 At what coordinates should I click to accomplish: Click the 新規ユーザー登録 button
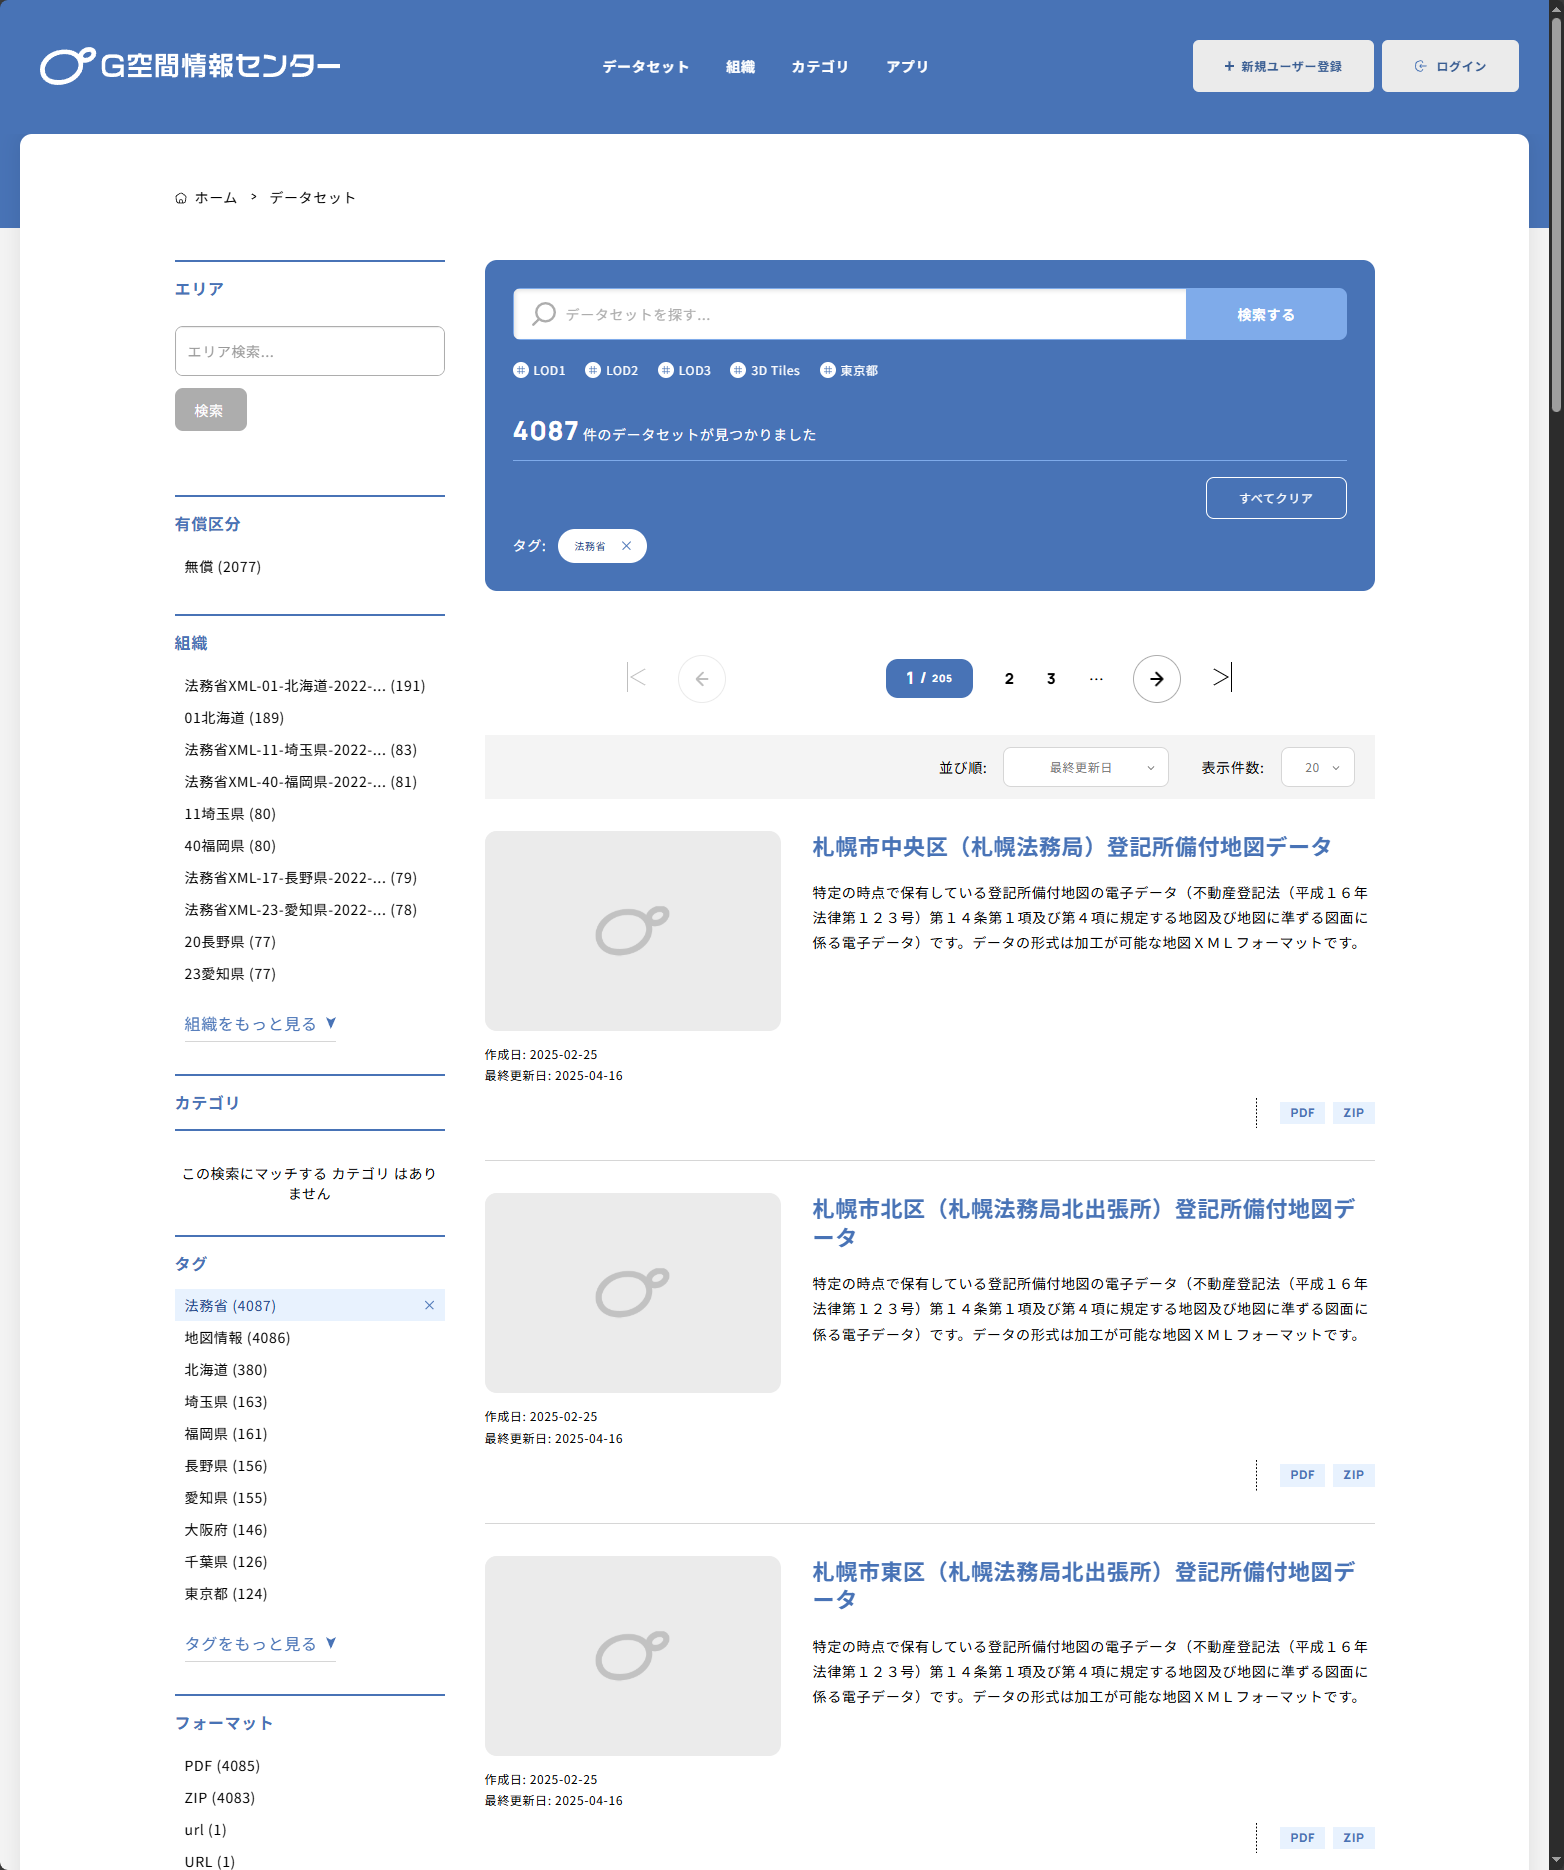[x=1282, y=66]
